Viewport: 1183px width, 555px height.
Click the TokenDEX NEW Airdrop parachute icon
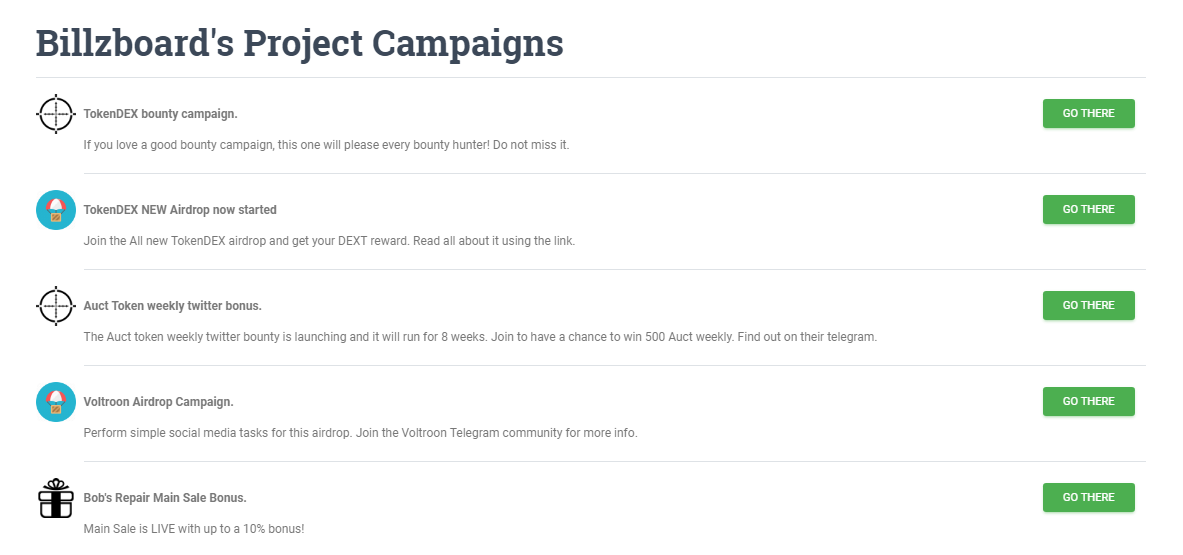coord(56,210)
